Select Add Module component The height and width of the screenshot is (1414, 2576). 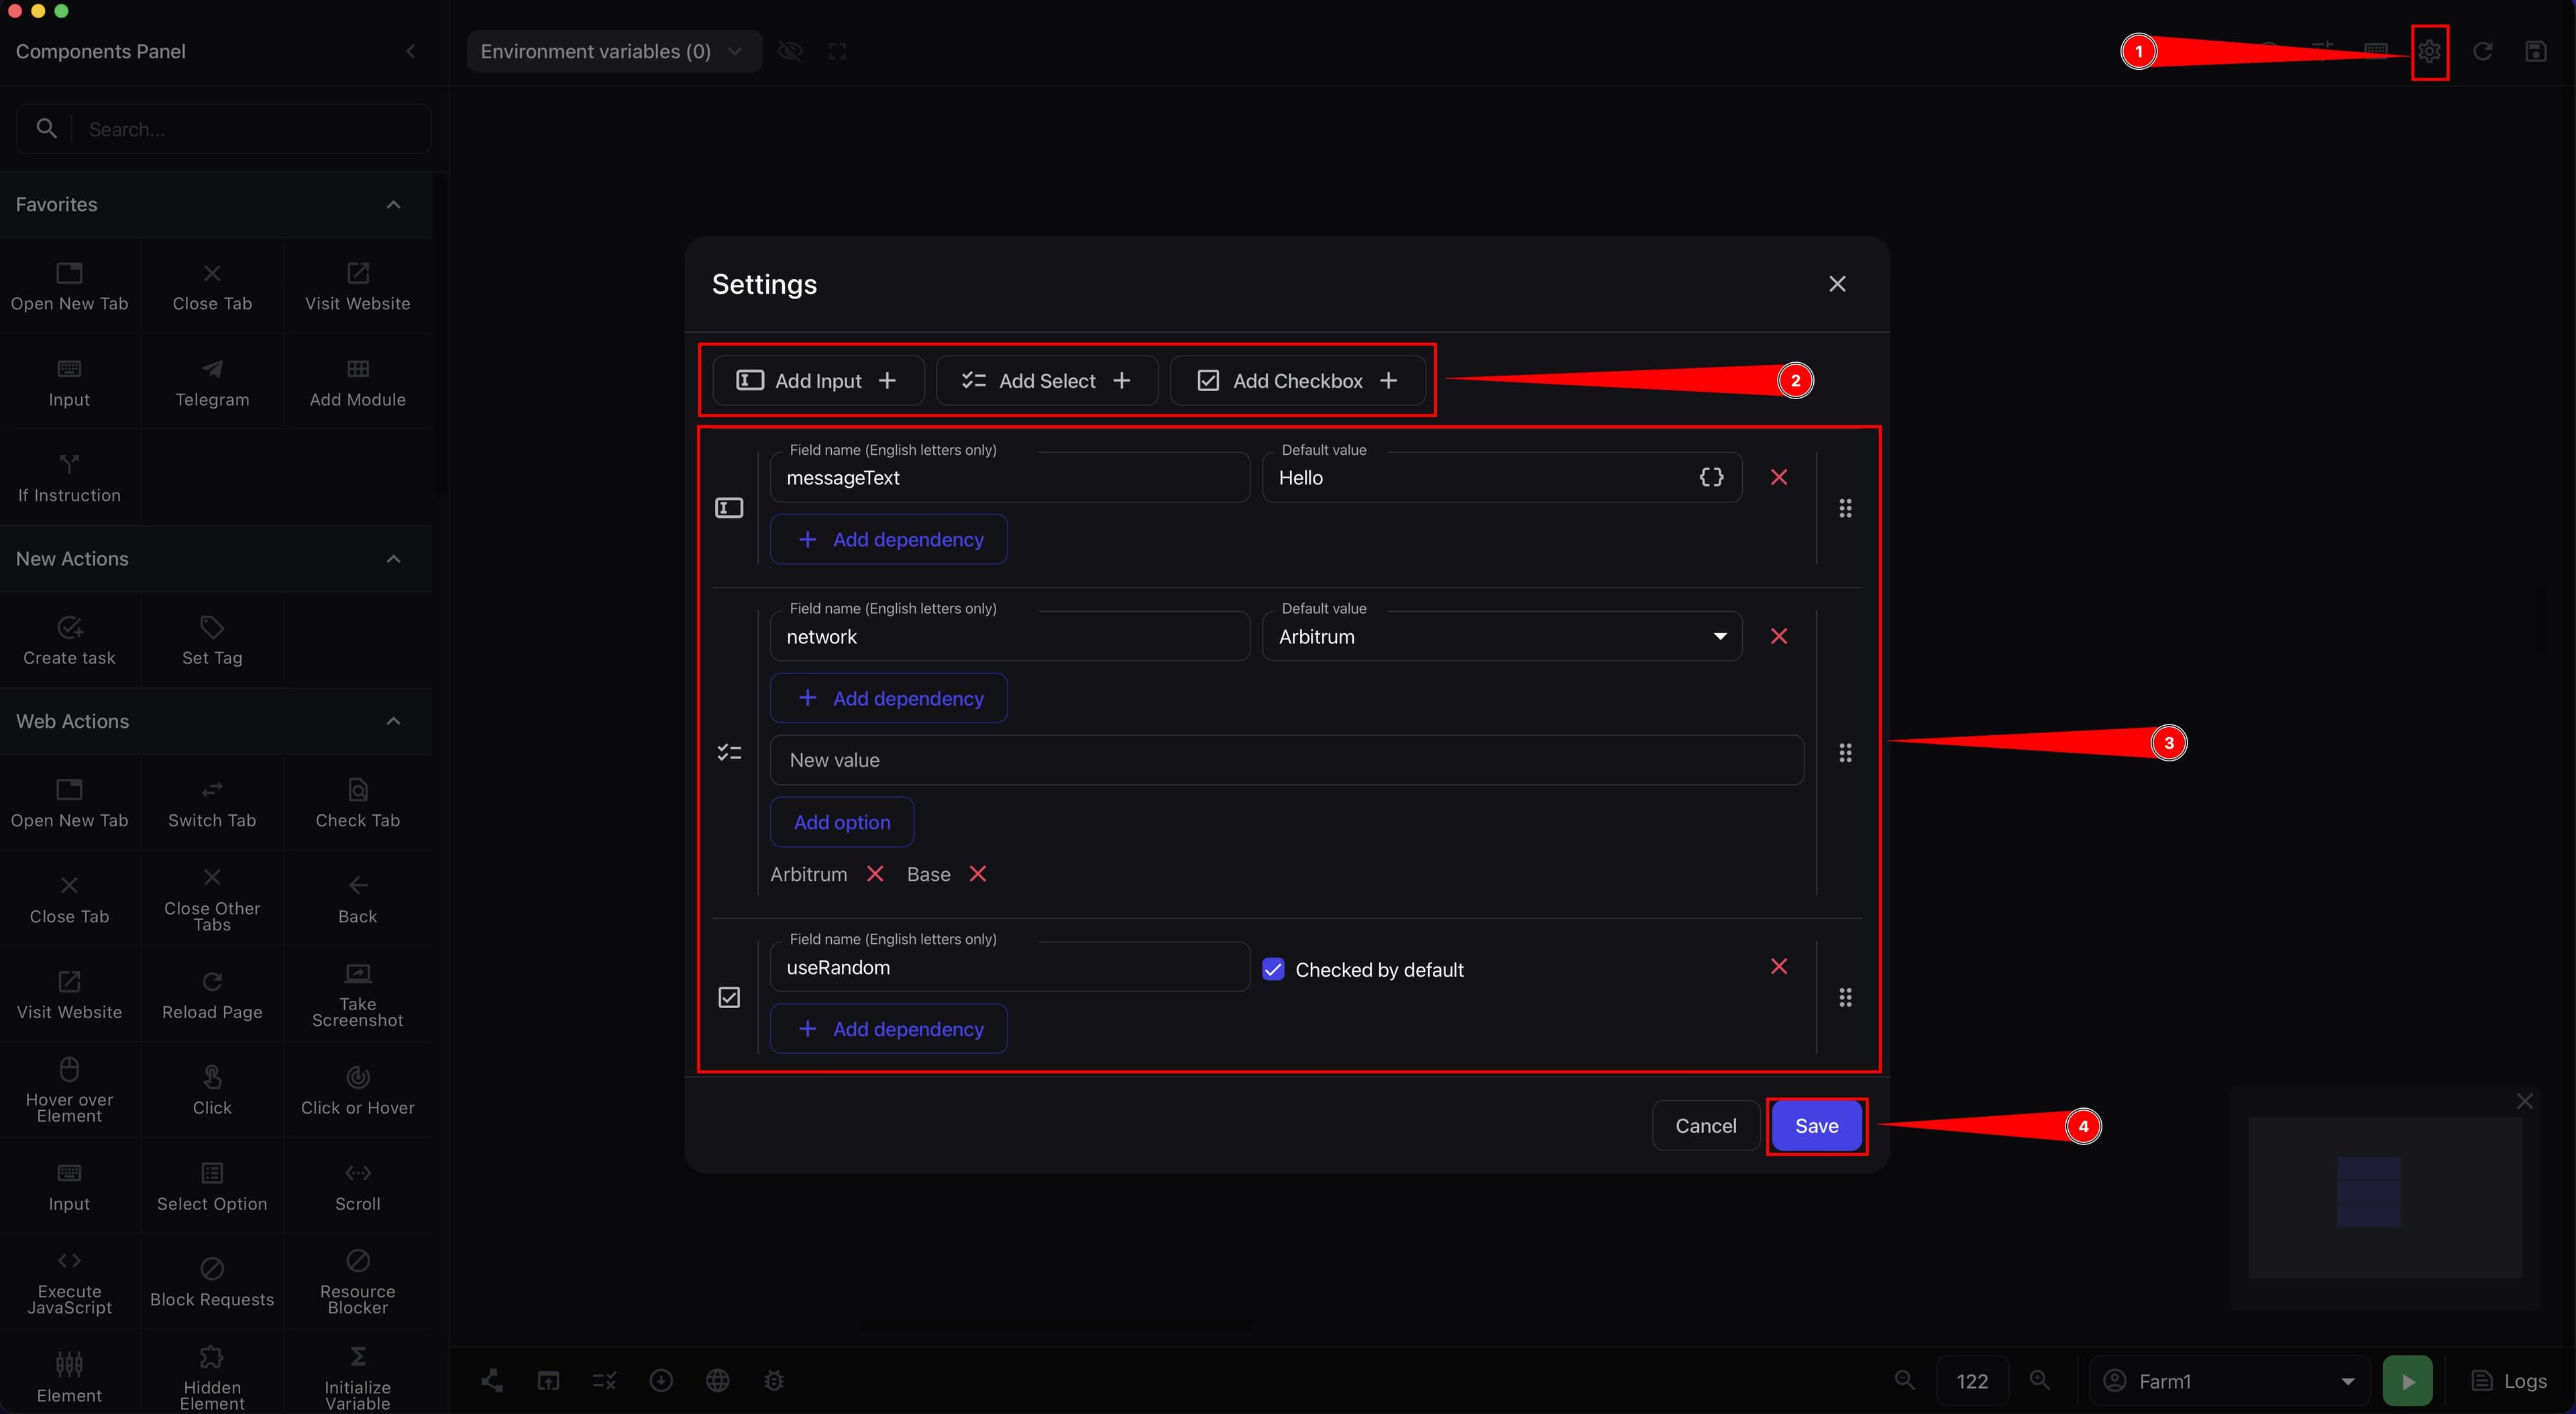pos(357,383)
